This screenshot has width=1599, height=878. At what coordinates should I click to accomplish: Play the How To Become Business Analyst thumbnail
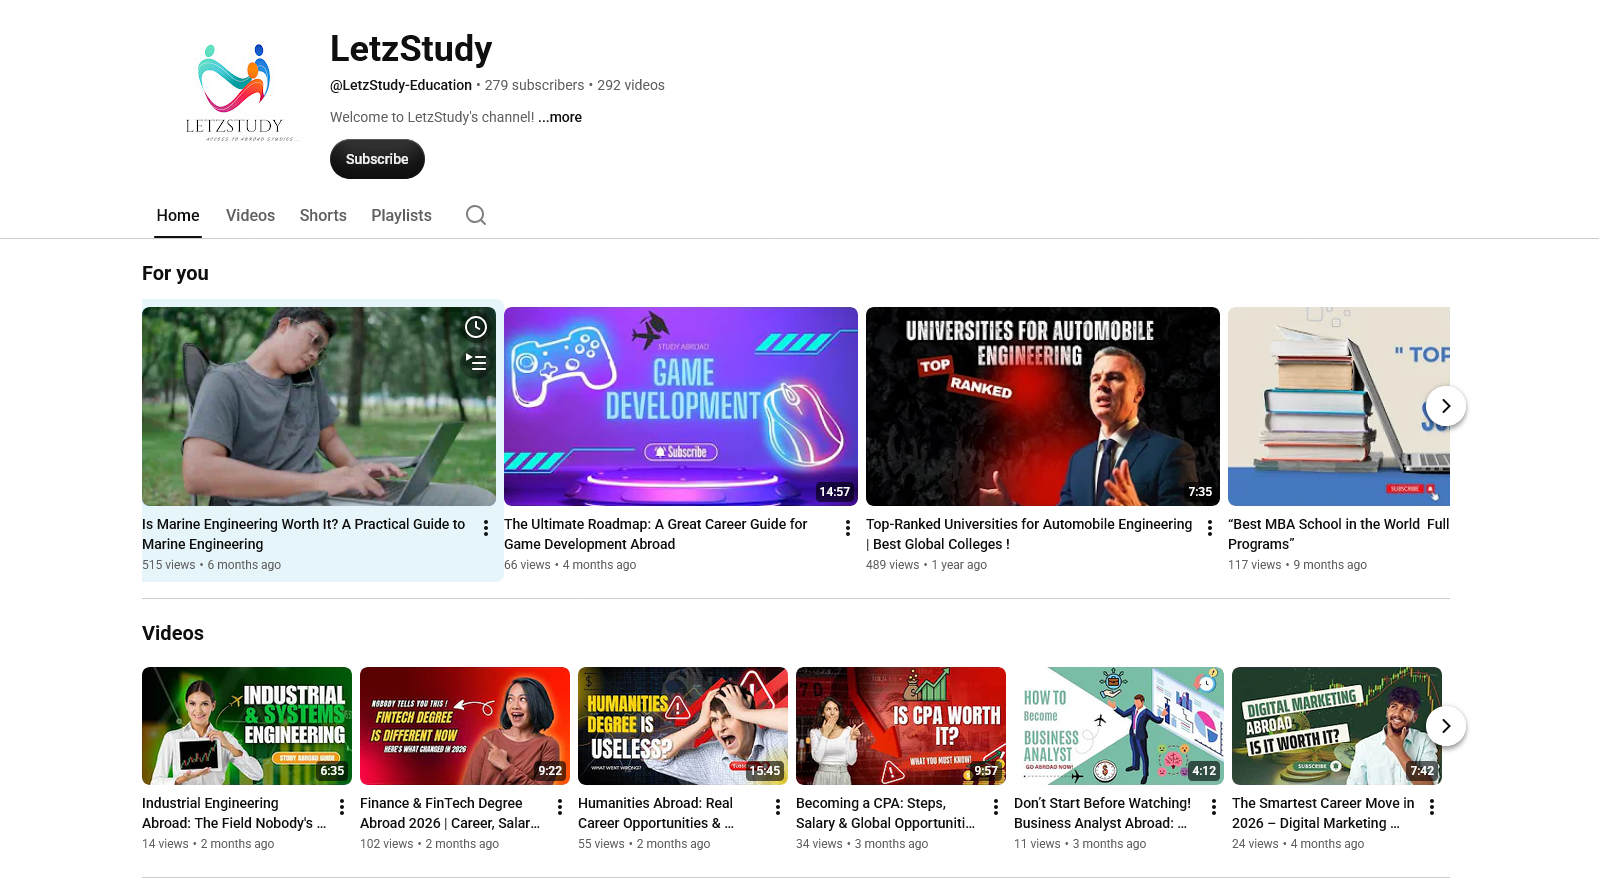[x=1119, y=726]
